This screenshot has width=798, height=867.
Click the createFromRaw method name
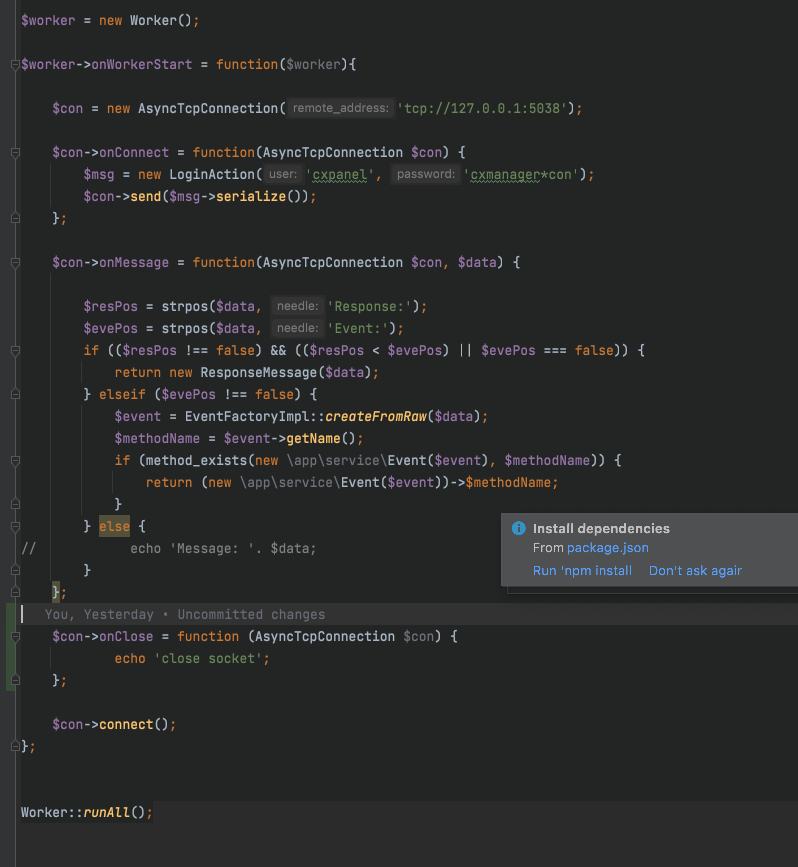(x=376, y=416)
